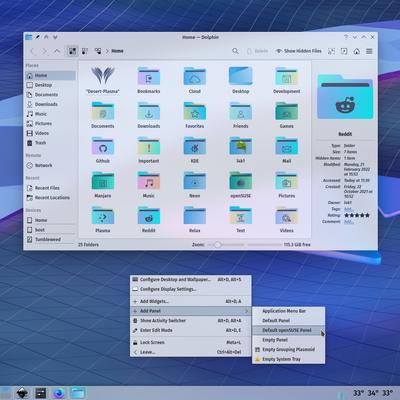Choose Lock Screen
This screenshot has height=400, width=400.
(190, 342)
